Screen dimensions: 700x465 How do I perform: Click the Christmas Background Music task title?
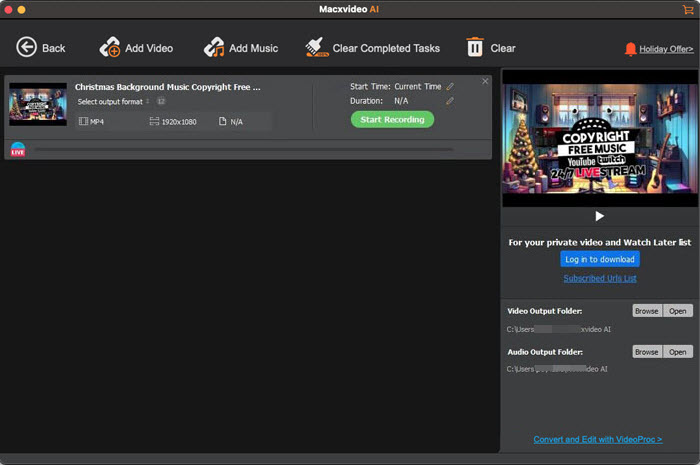[167, 87]
